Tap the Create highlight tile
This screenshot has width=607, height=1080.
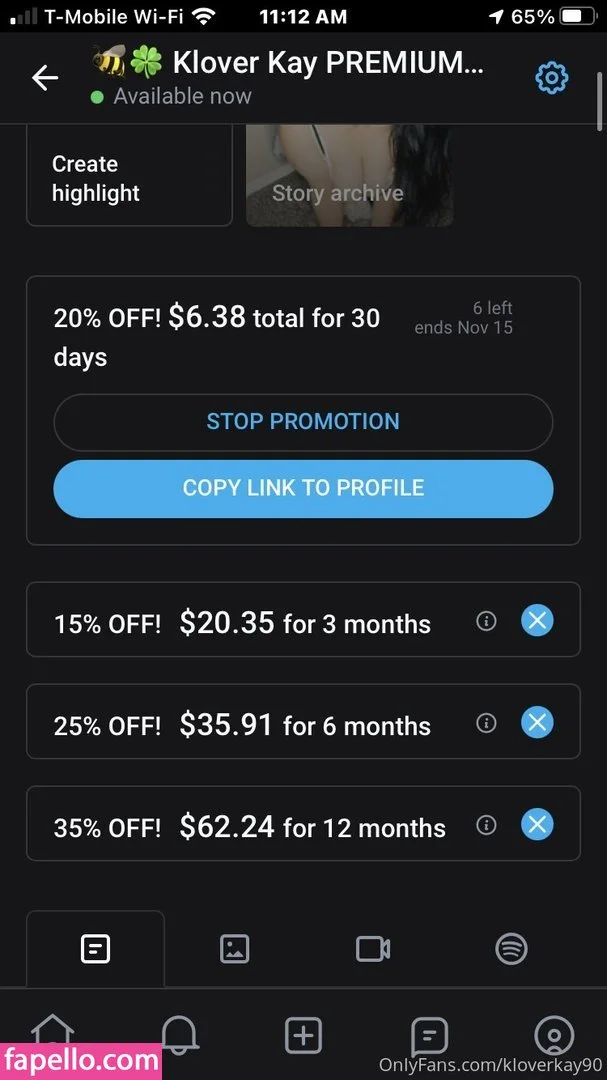tap(129, 178)
